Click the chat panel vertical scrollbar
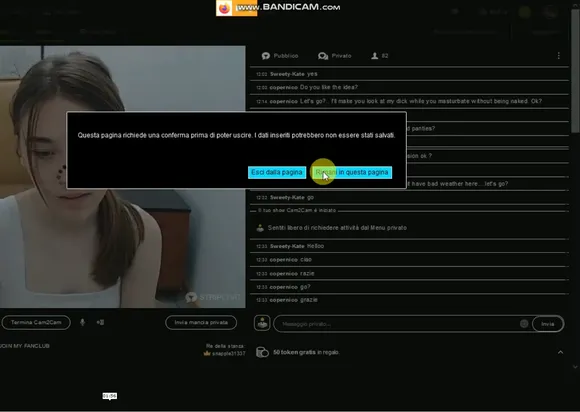This screenshot has width=580, height=412. click(576, 70)
